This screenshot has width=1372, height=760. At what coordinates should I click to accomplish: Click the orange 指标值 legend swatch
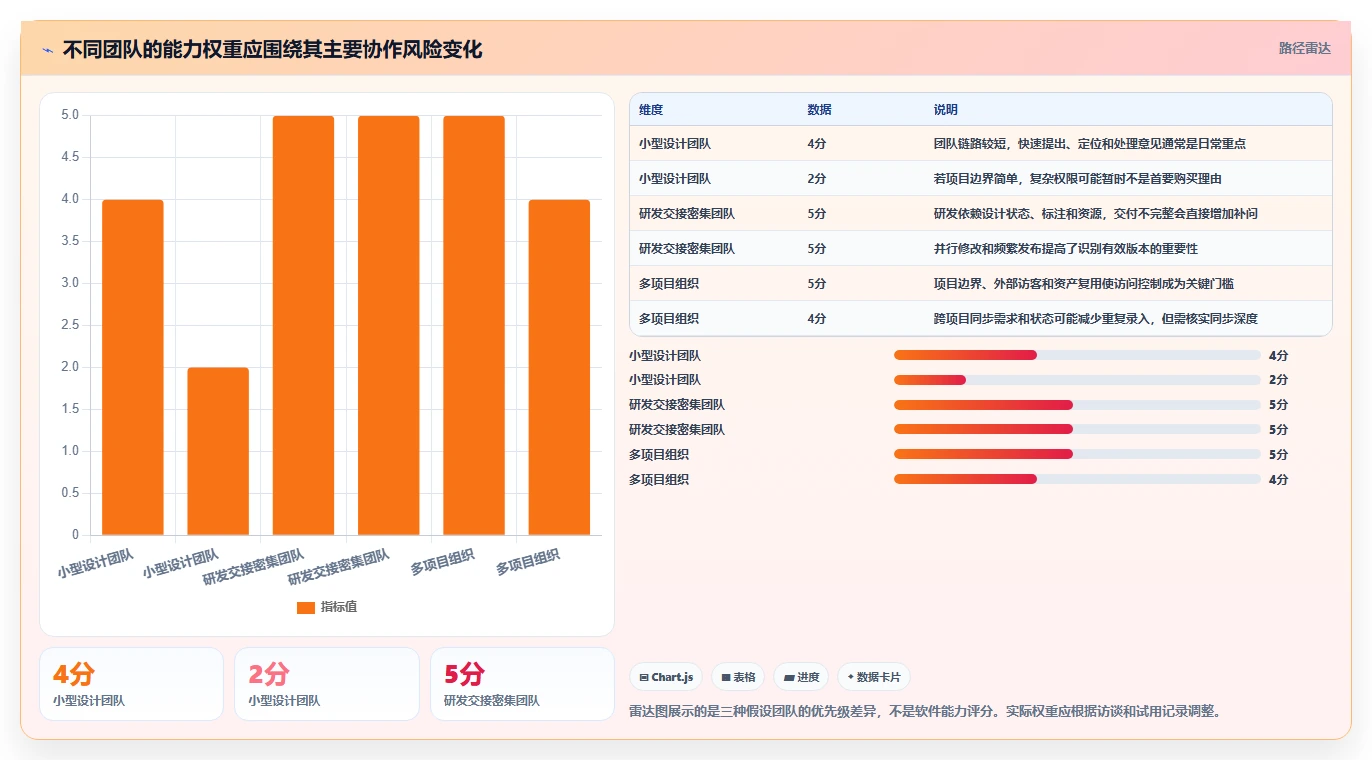[x=306, y=607]
